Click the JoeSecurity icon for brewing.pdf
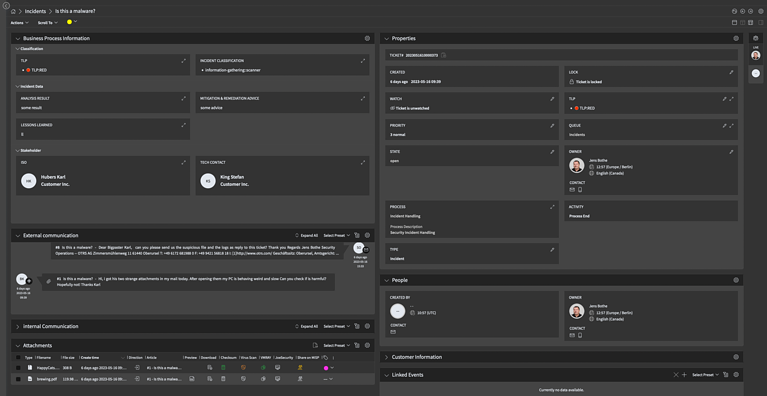 pos(278,379)
